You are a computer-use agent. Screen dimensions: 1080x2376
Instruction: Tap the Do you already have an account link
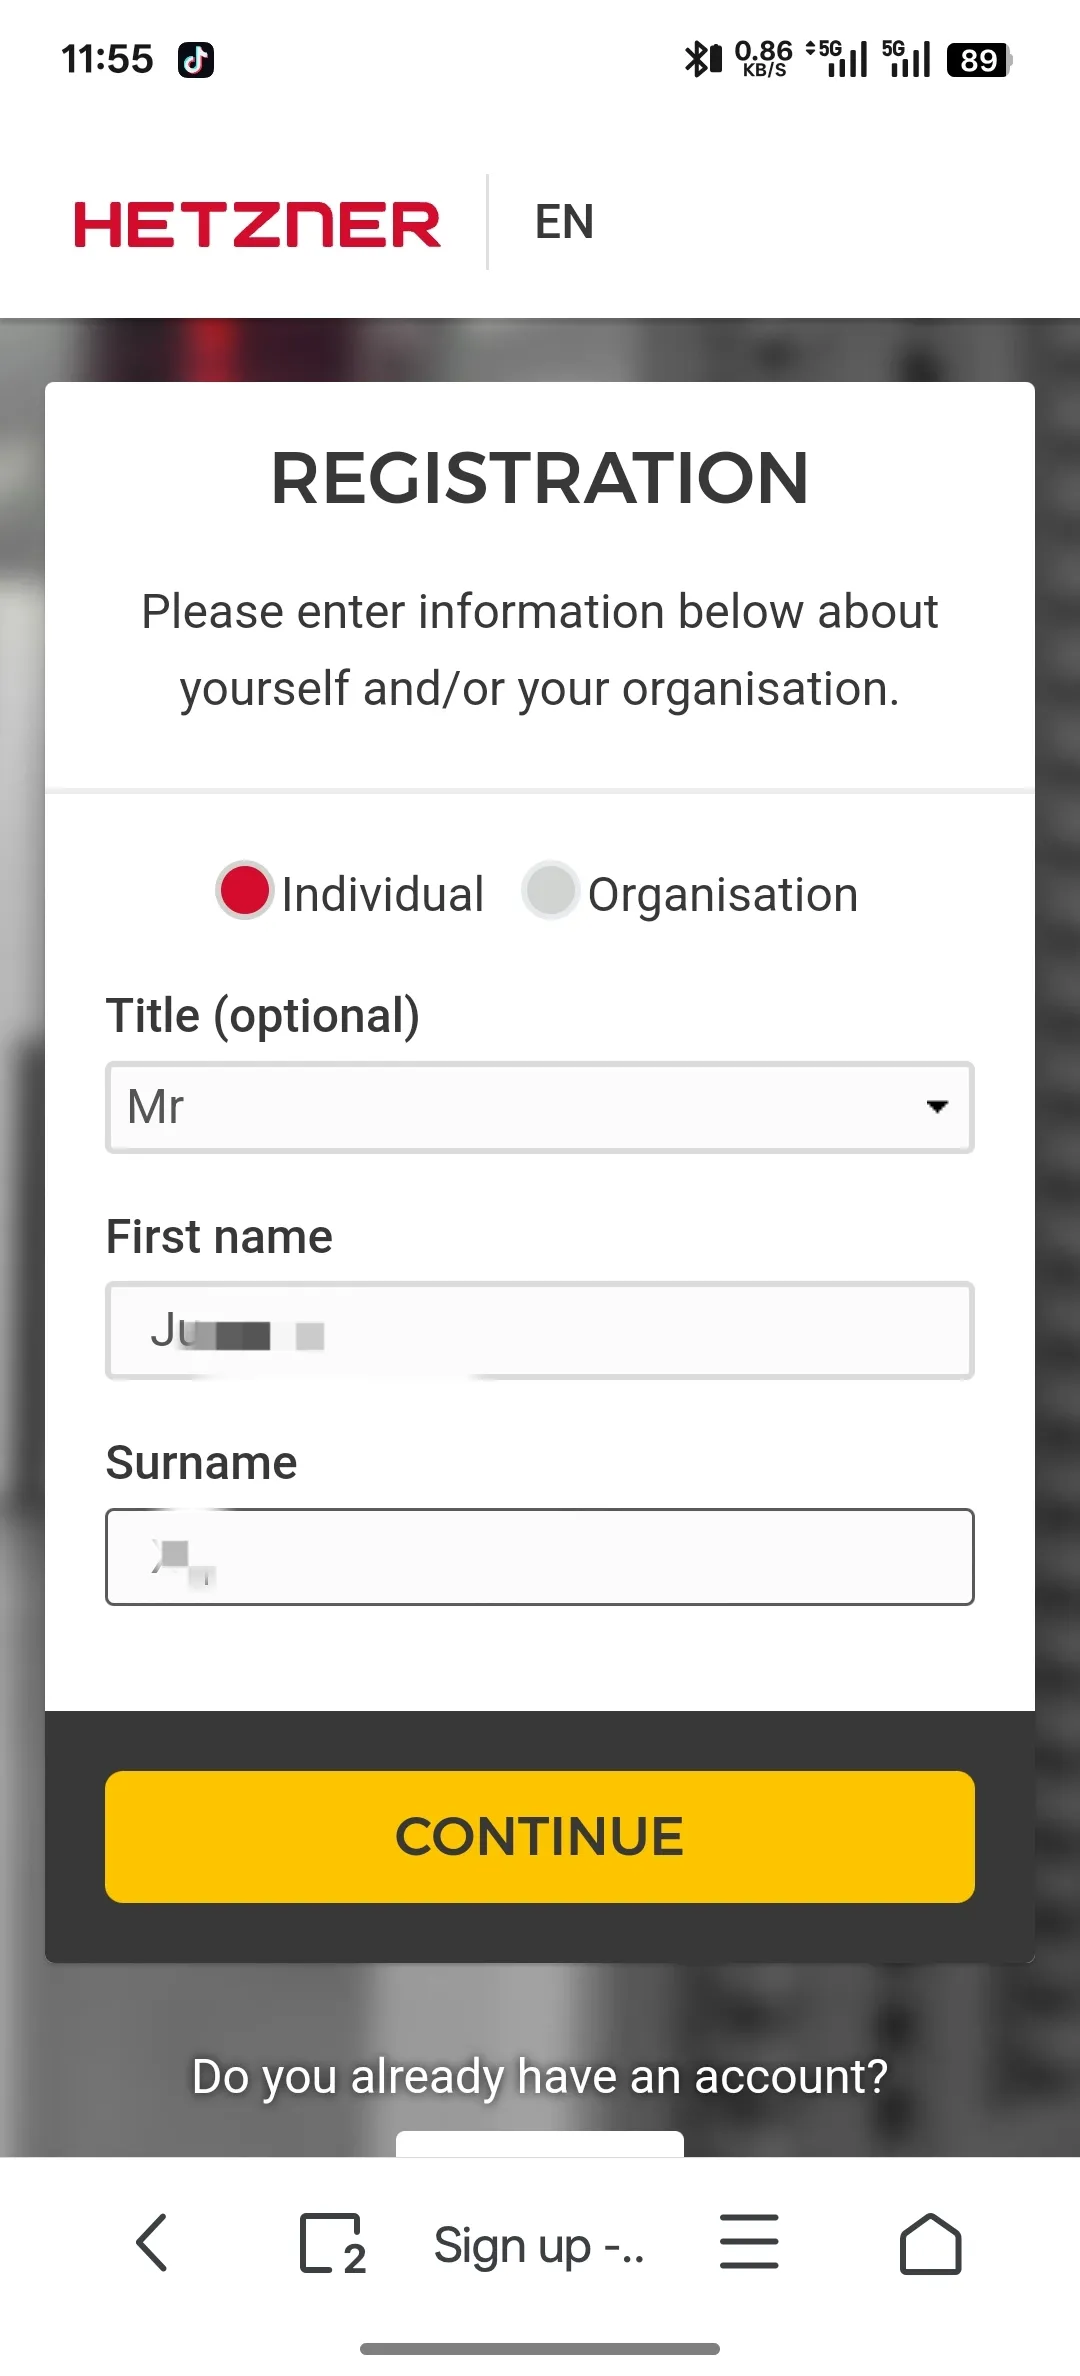coord(540,2076)
